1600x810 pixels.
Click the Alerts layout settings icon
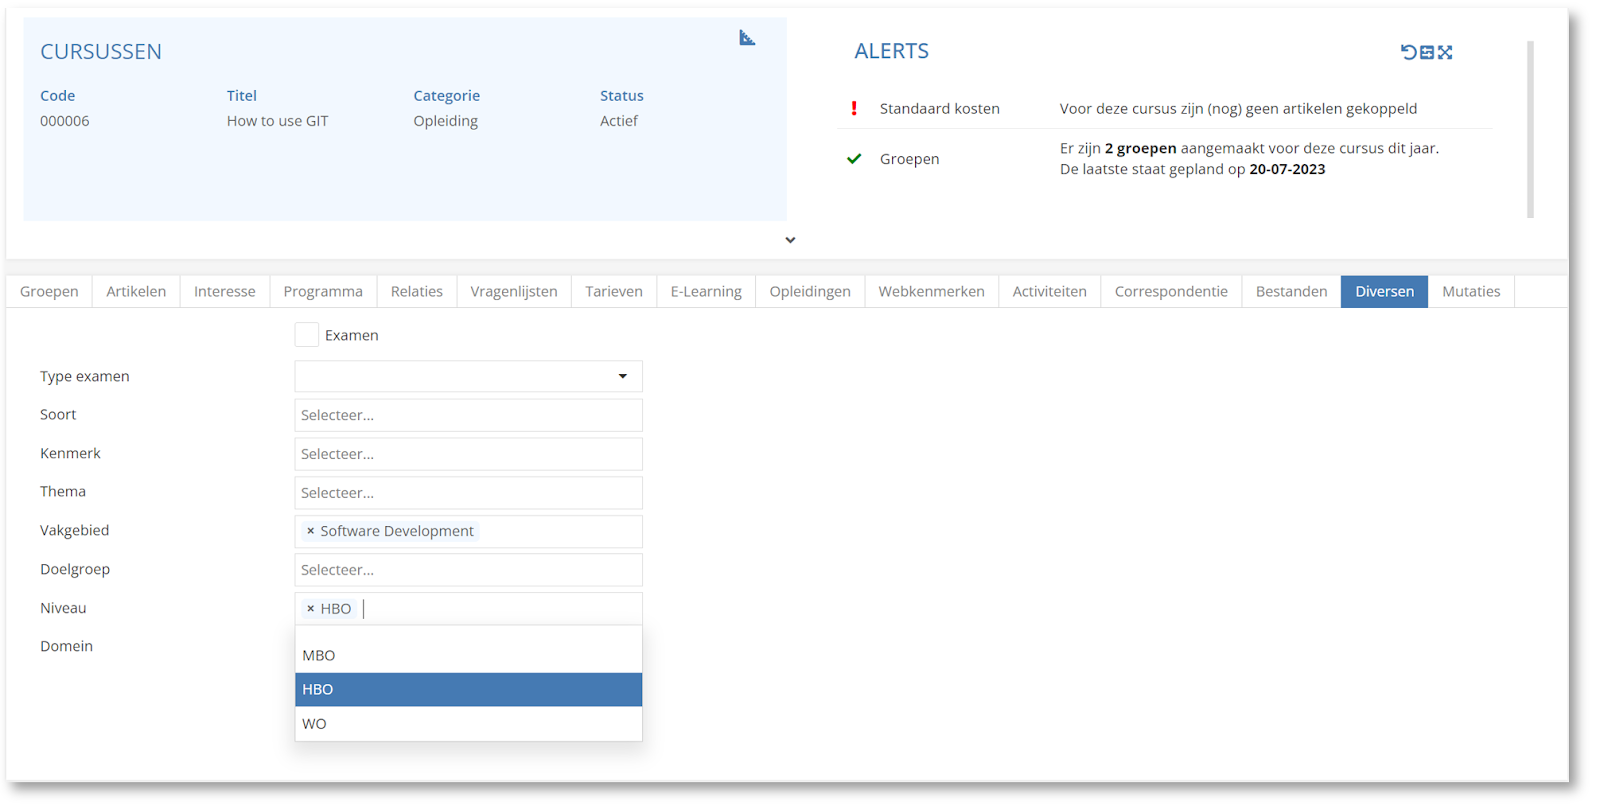coord(1427,52)
